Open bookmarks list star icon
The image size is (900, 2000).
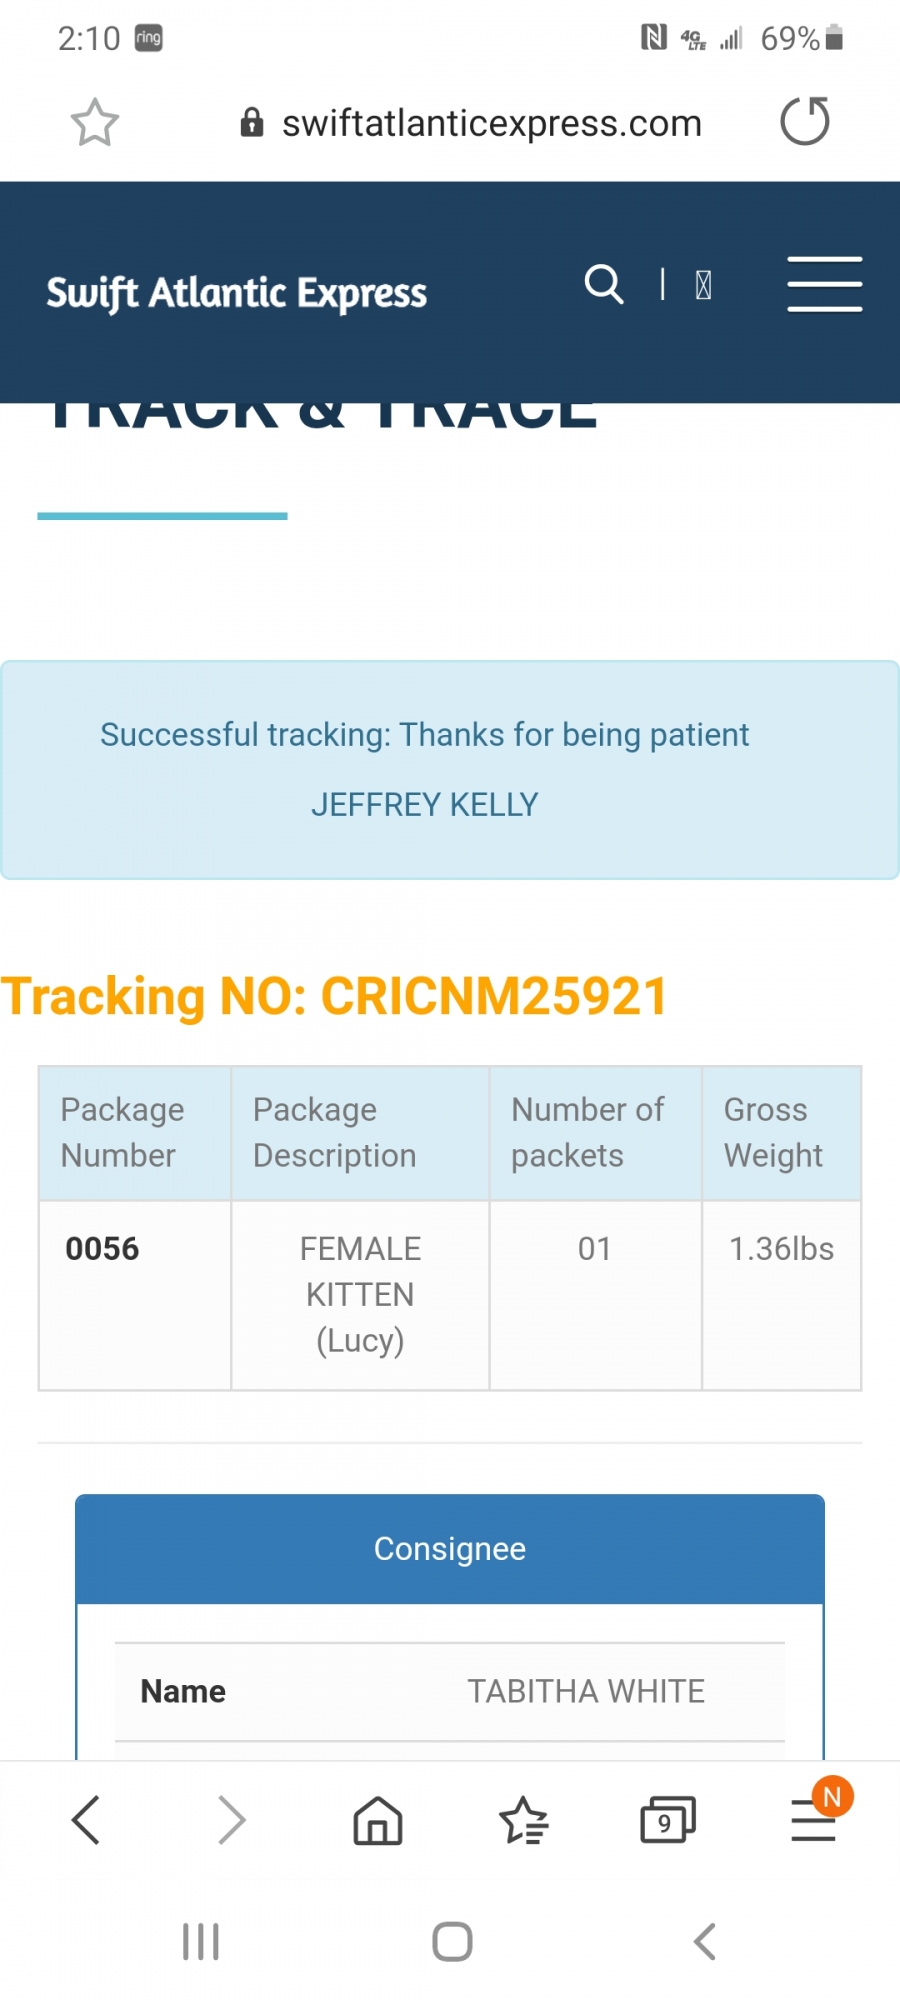(523, 1820)
